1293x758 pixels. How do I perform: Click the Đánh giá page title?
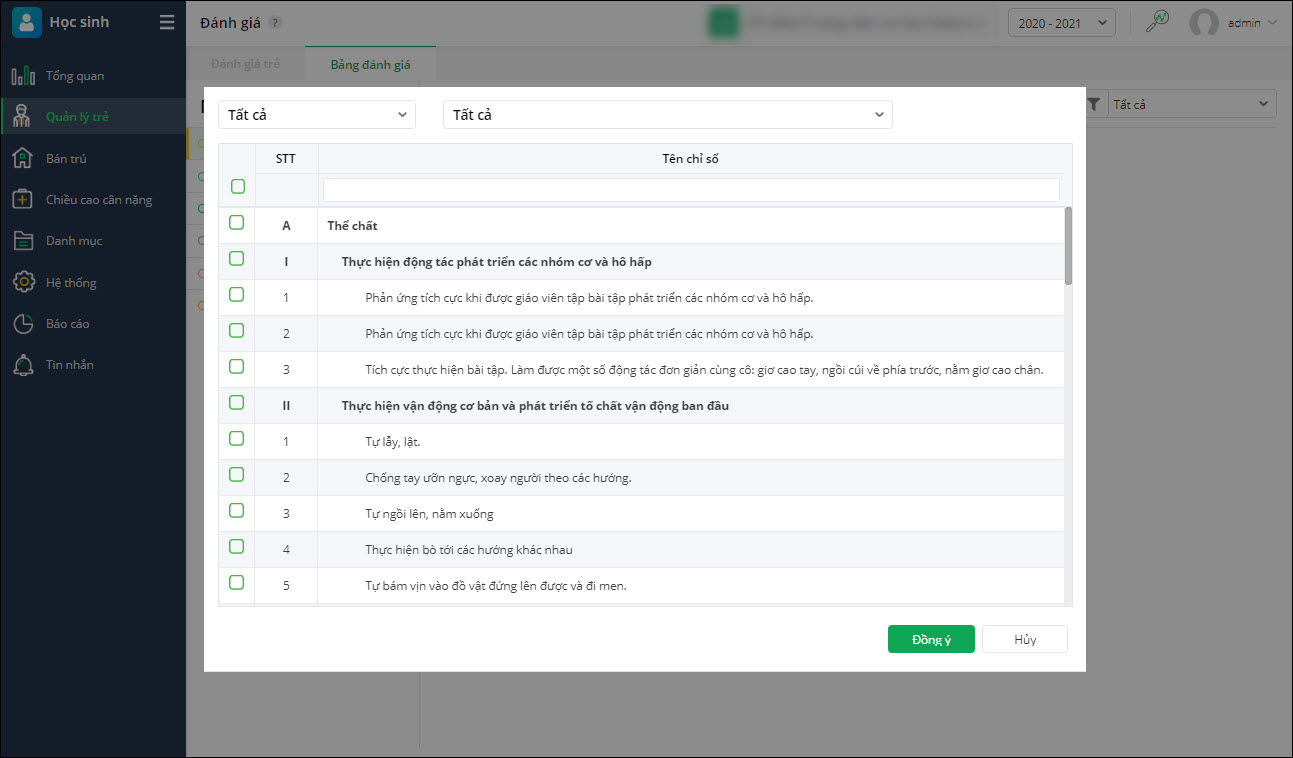tap(231, 23)
